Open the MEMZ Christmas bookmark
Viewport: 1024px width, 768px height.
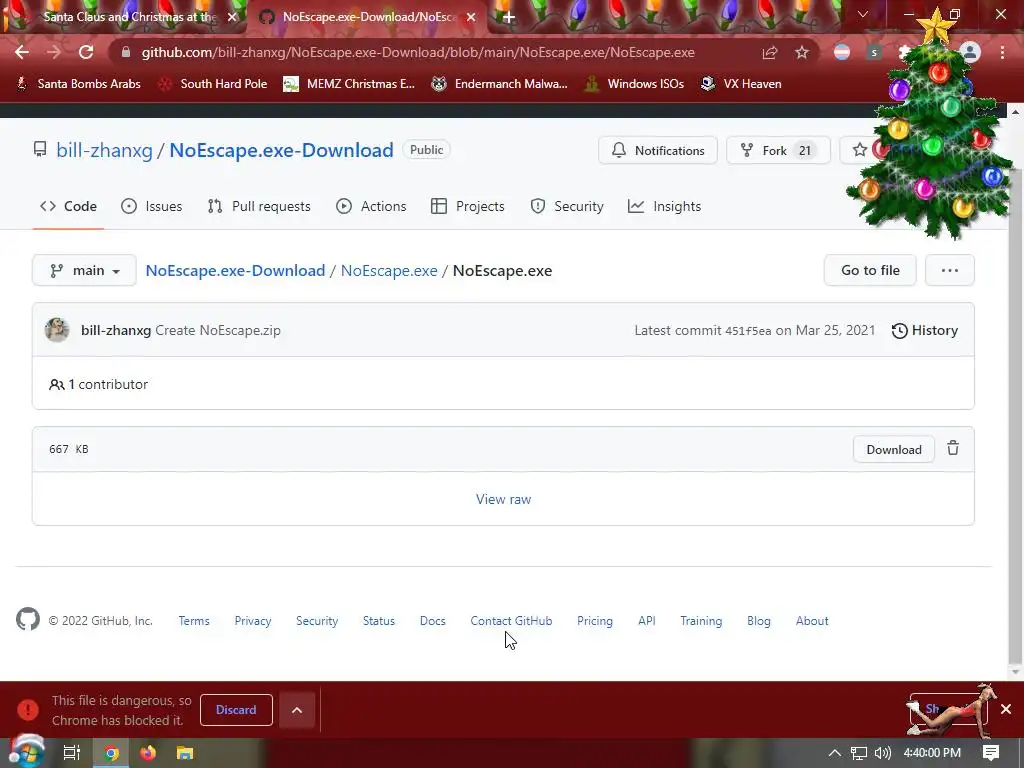[349, 84]
